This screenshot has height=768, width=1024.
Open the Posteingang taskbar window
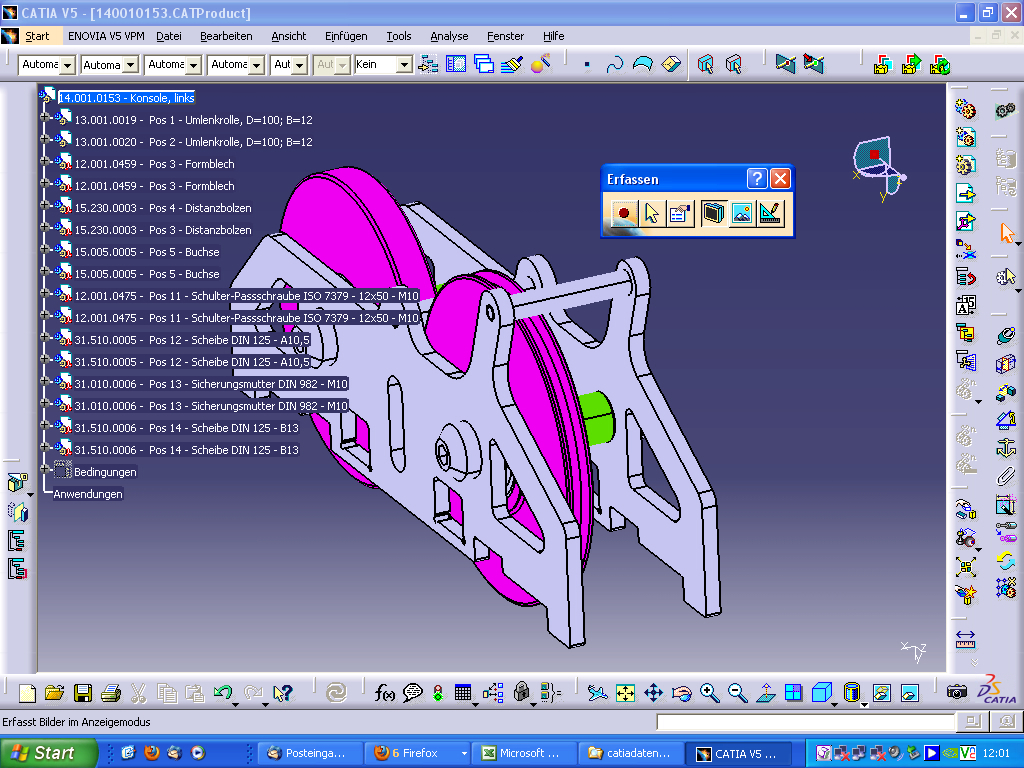click(310, 753)
